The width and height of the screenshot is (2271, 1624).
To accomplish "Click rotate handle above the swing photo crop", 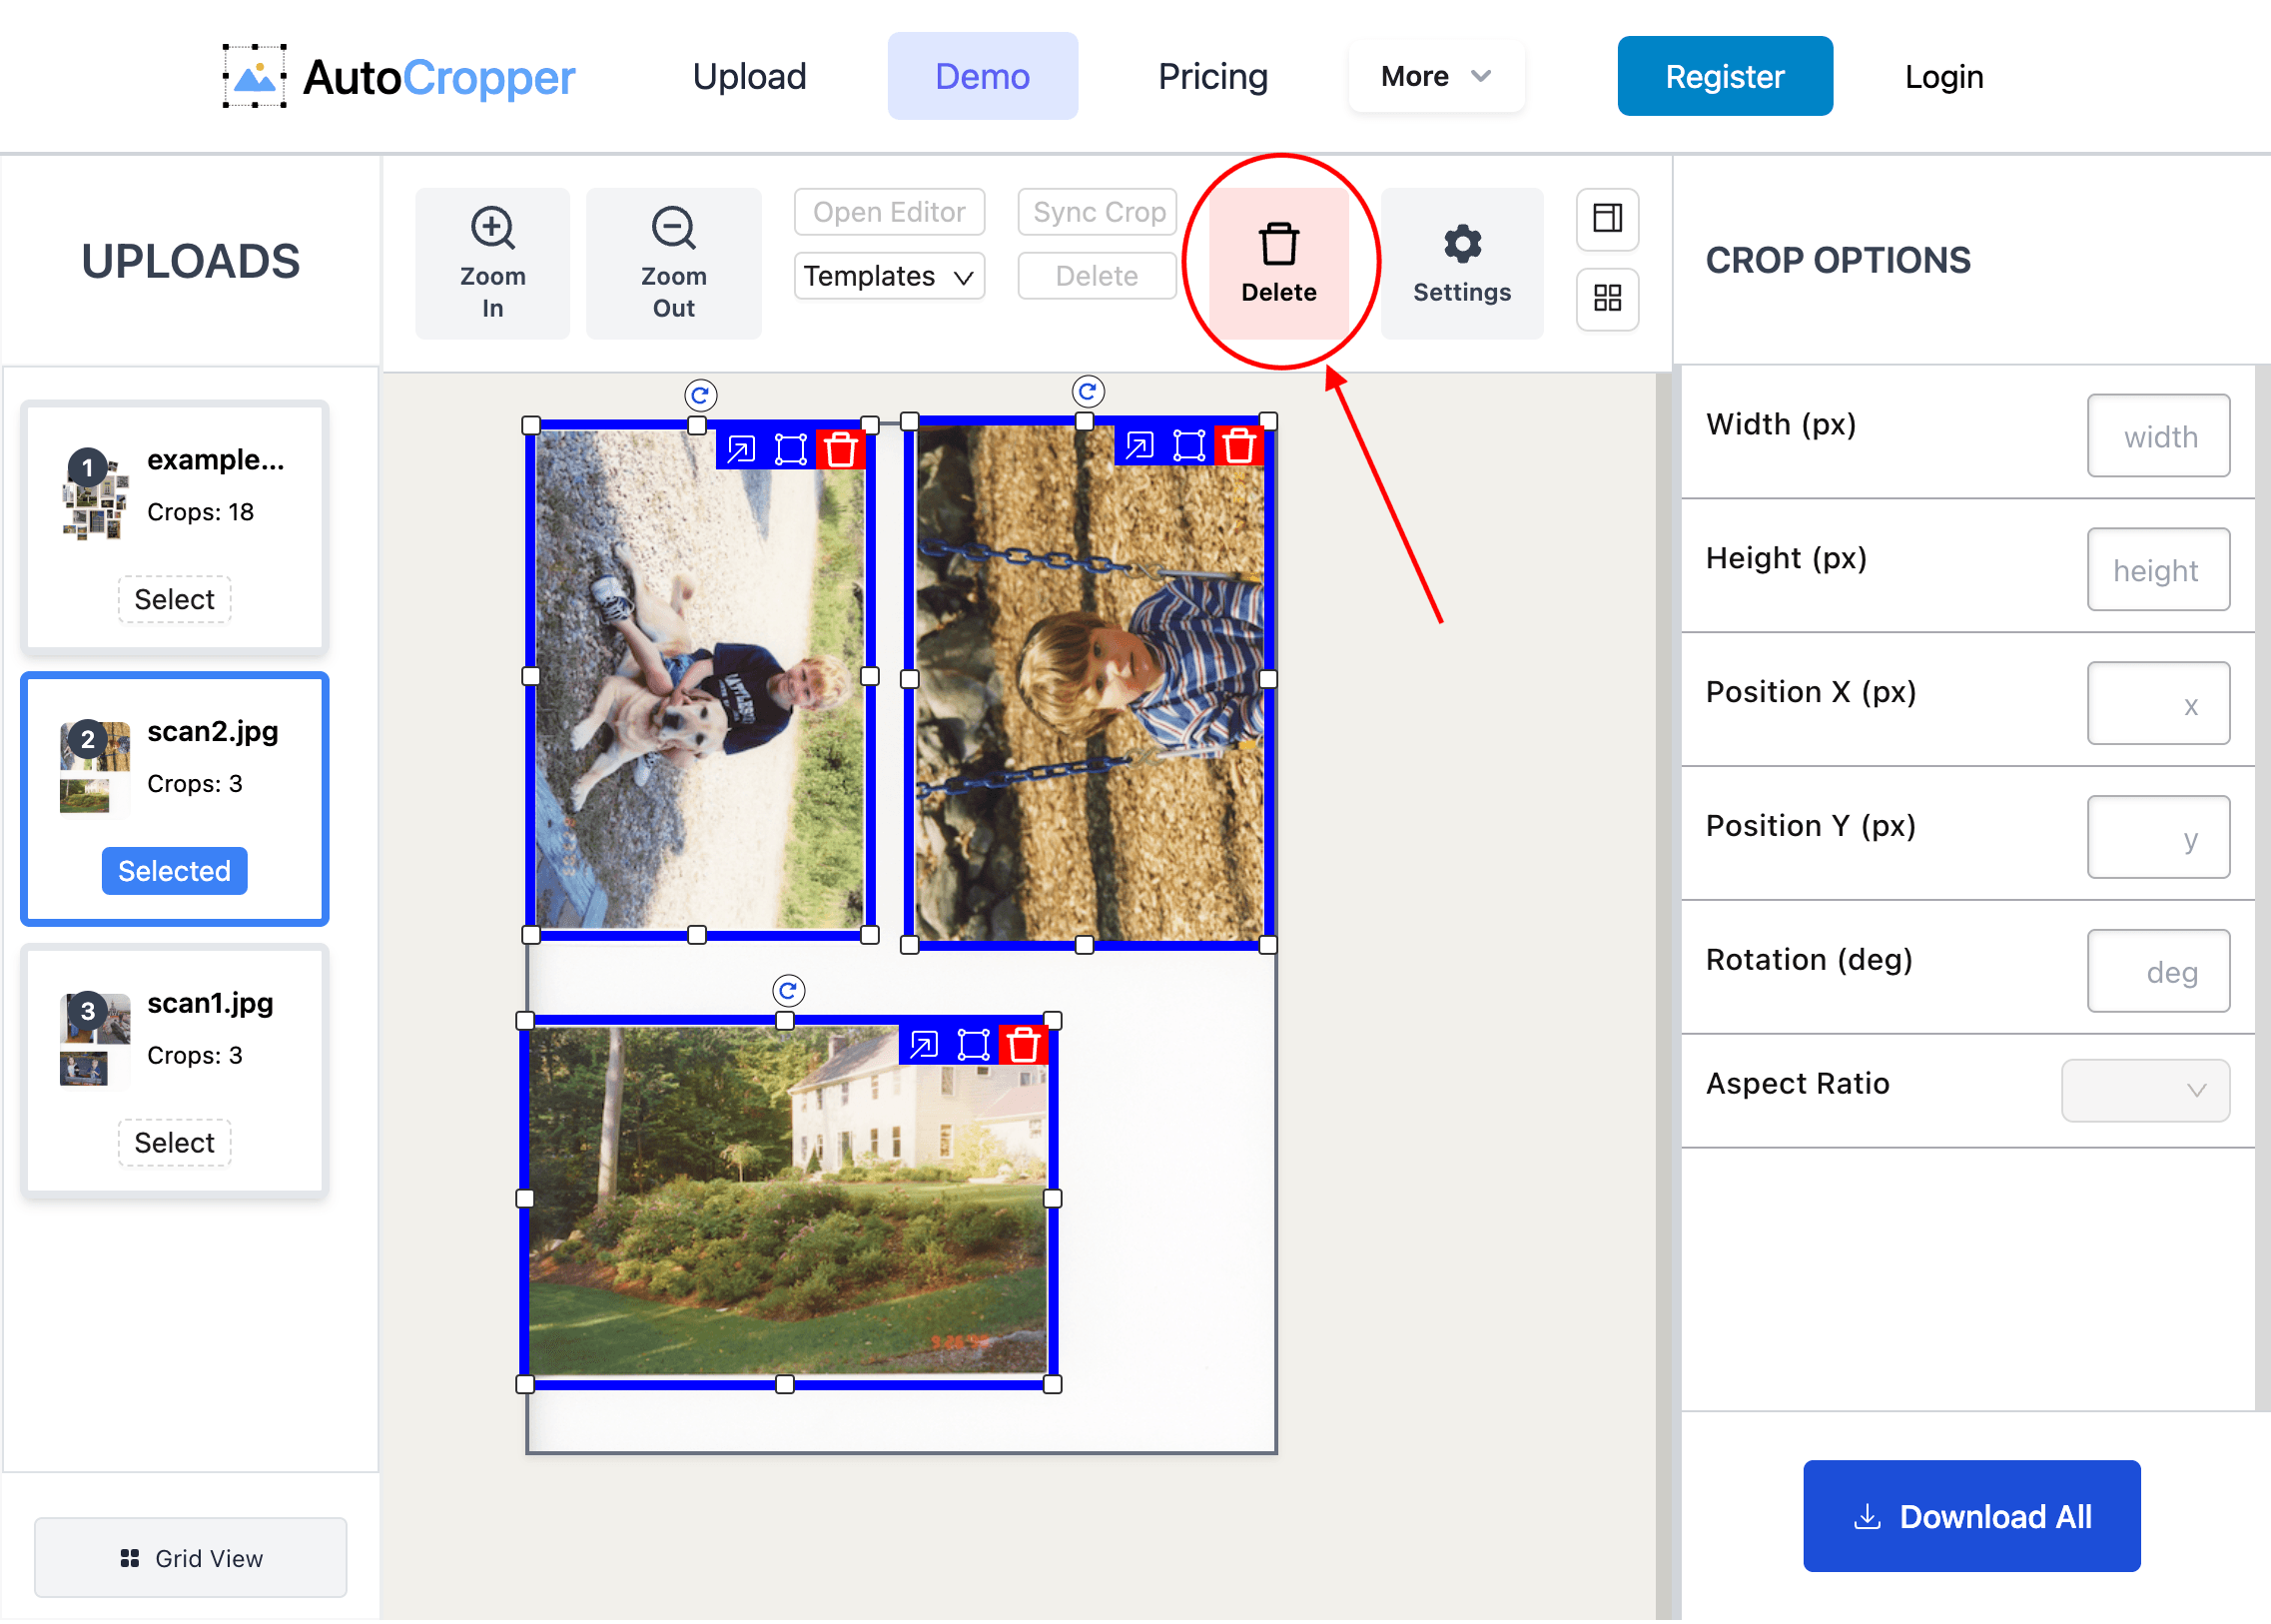I will coord(1087,391).
